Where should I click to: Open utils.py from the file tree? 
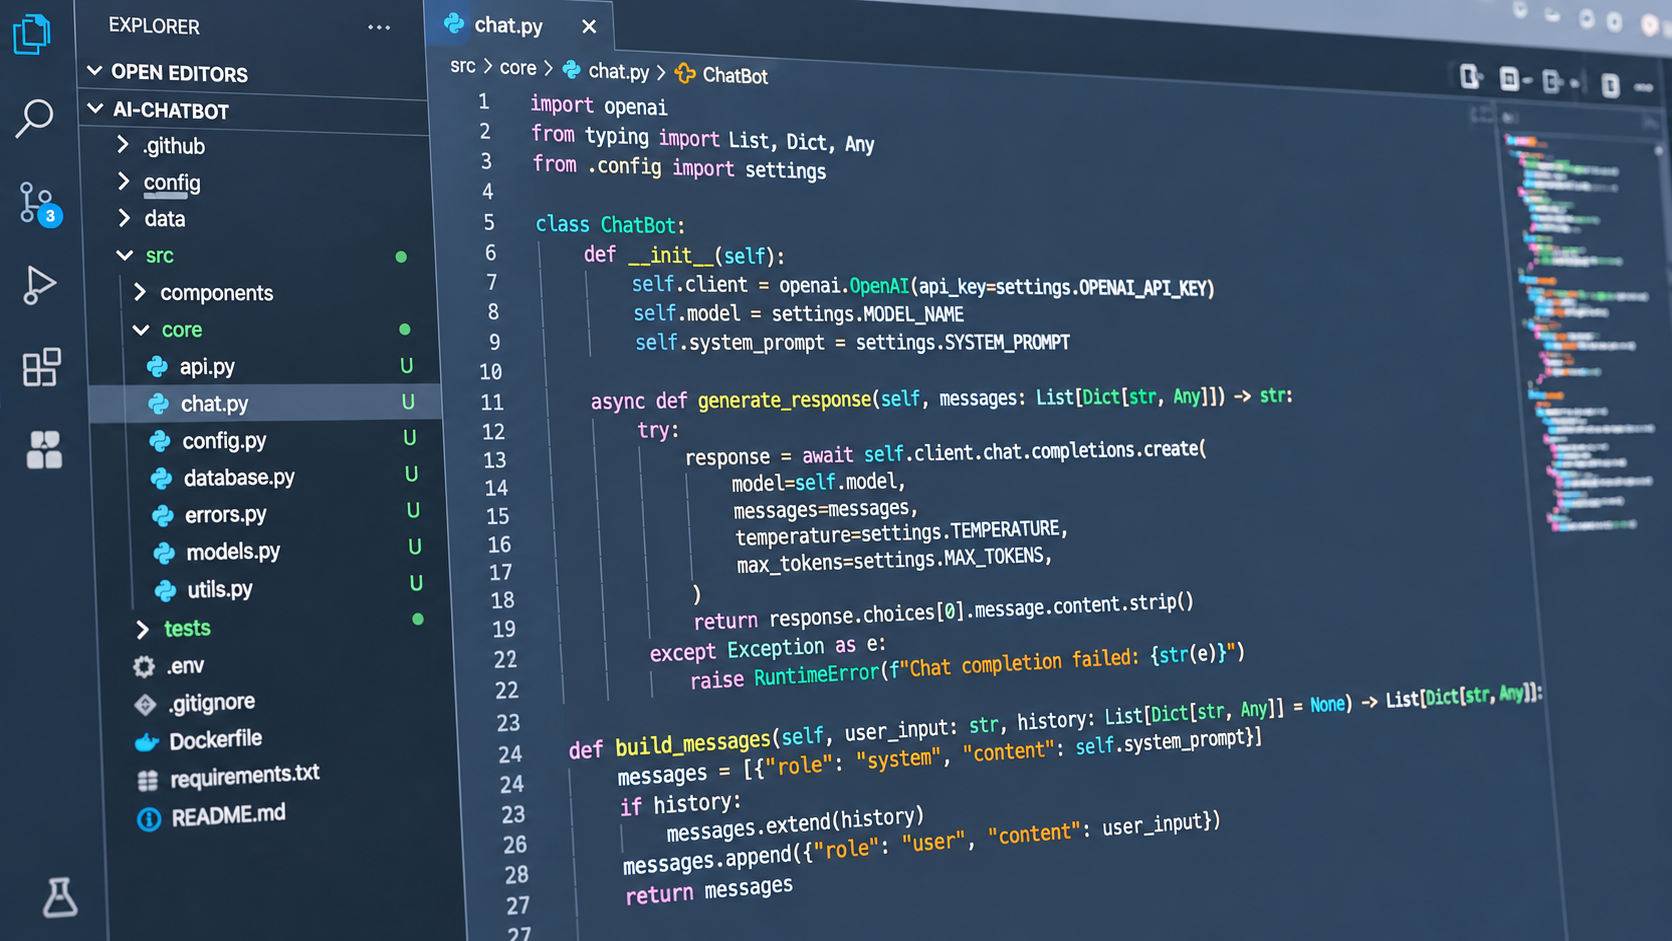[x=220, y=590]
